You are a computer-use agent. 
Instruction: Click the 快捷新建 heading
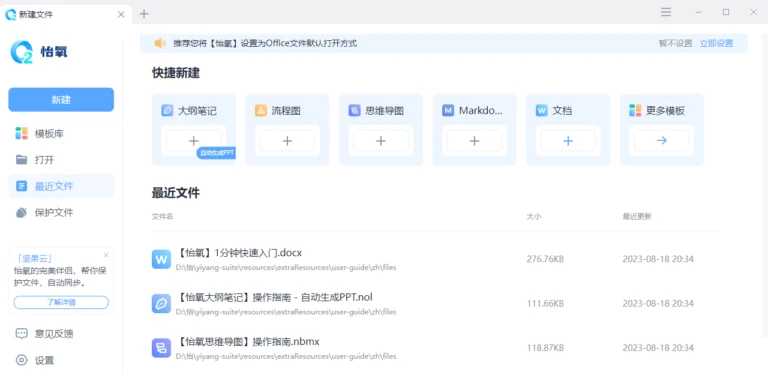click(x=176, y=73)
